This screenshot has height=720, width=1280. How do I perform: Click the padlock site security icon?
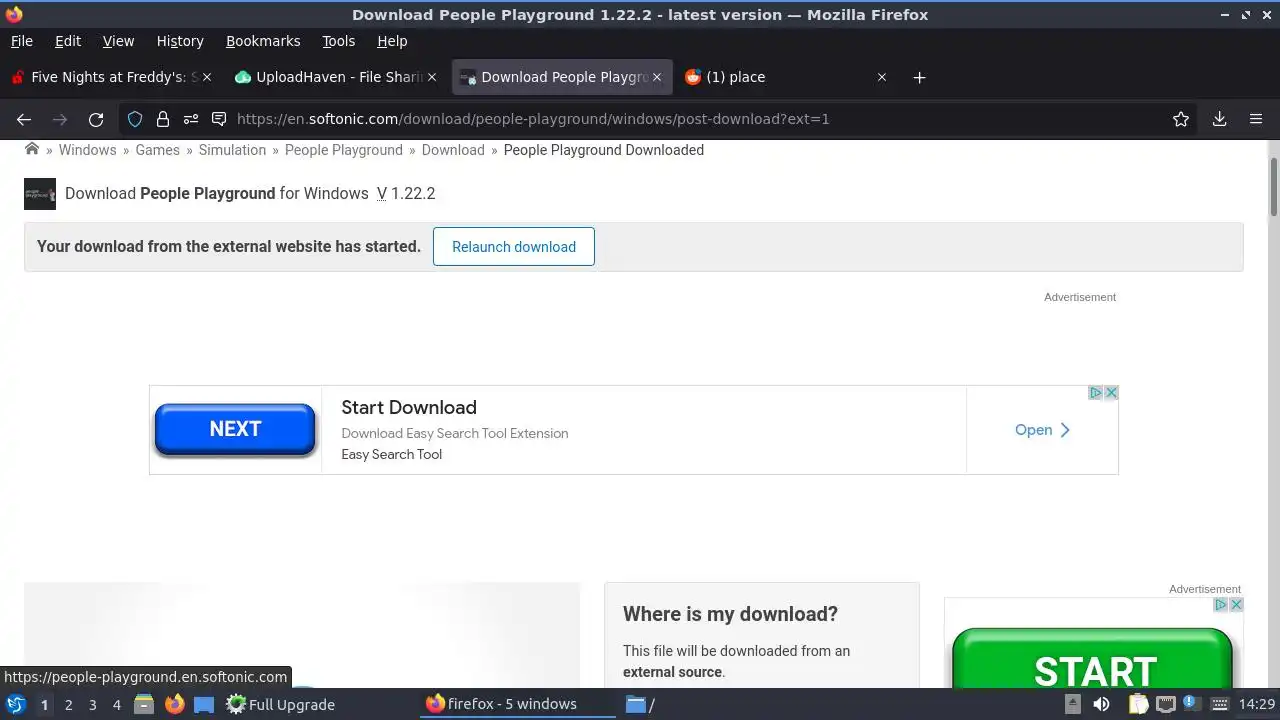point(163,119)
